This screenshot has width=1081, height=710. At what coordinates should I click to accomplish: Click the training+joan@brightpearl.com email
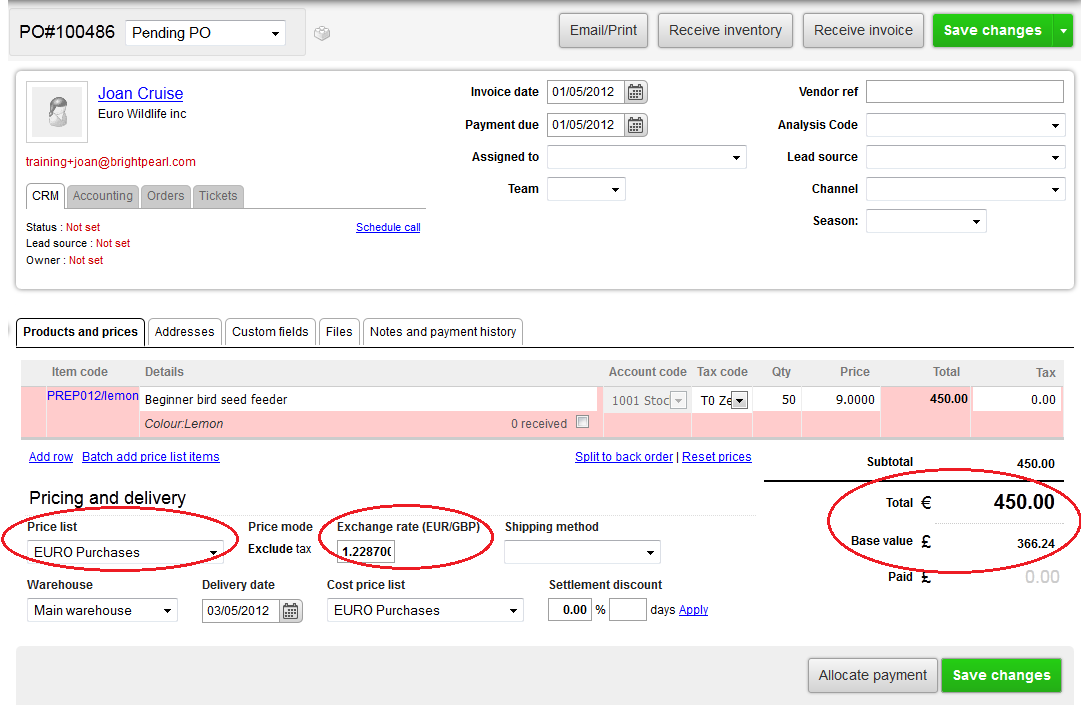click(111, 162)
